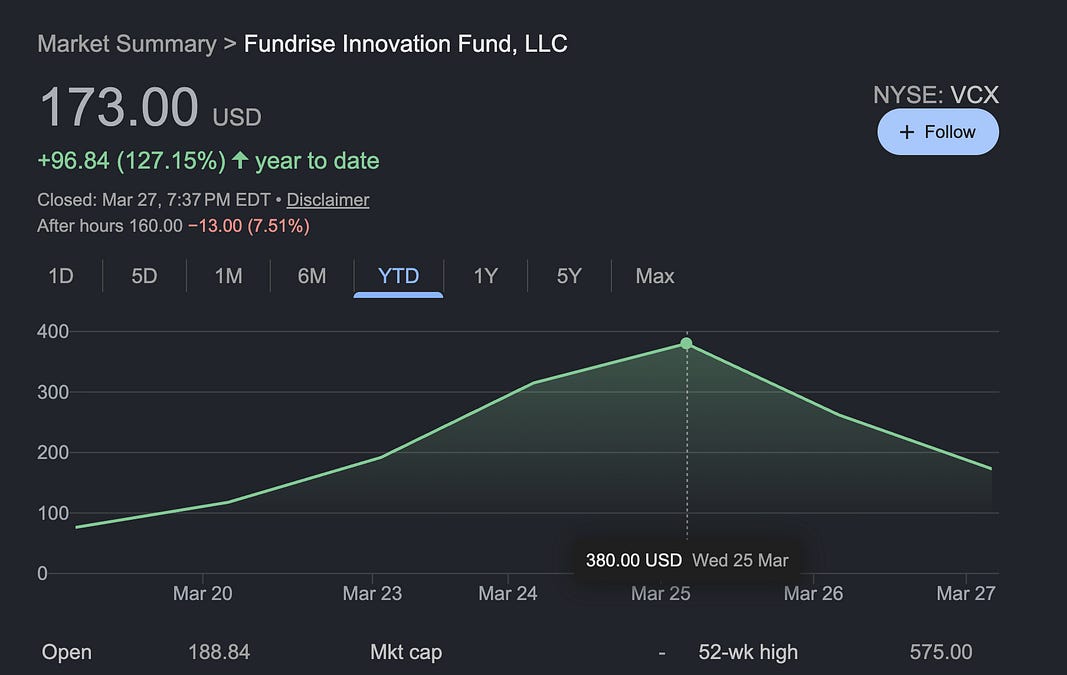
Task: Click the Mar 24 axis label
Action: coord(508,593)
